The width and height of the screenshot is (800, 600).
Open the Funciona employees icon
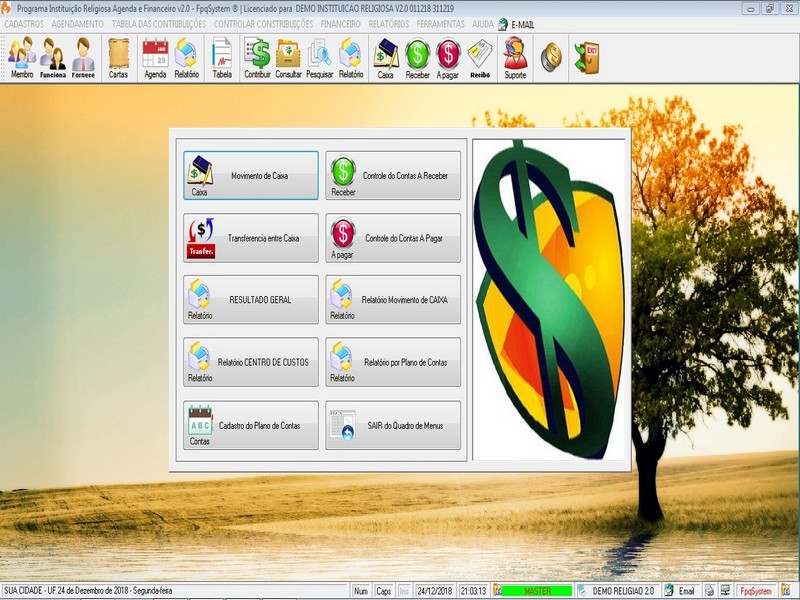pos(53,58)
